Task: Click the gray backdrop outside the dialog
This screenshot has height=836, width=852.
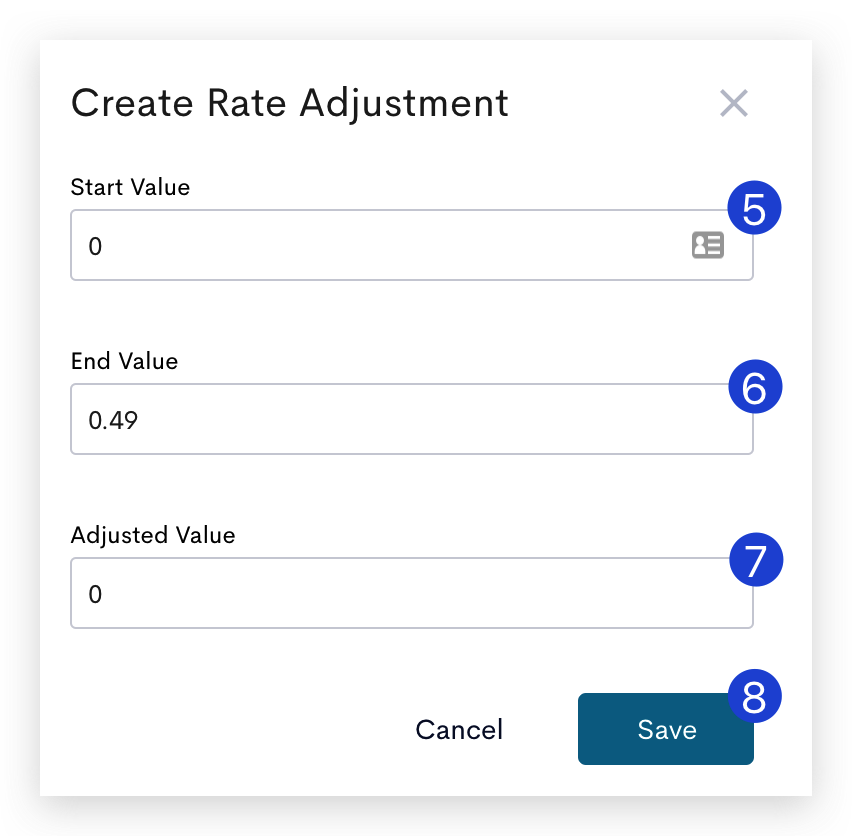Action: coord(19,418)
